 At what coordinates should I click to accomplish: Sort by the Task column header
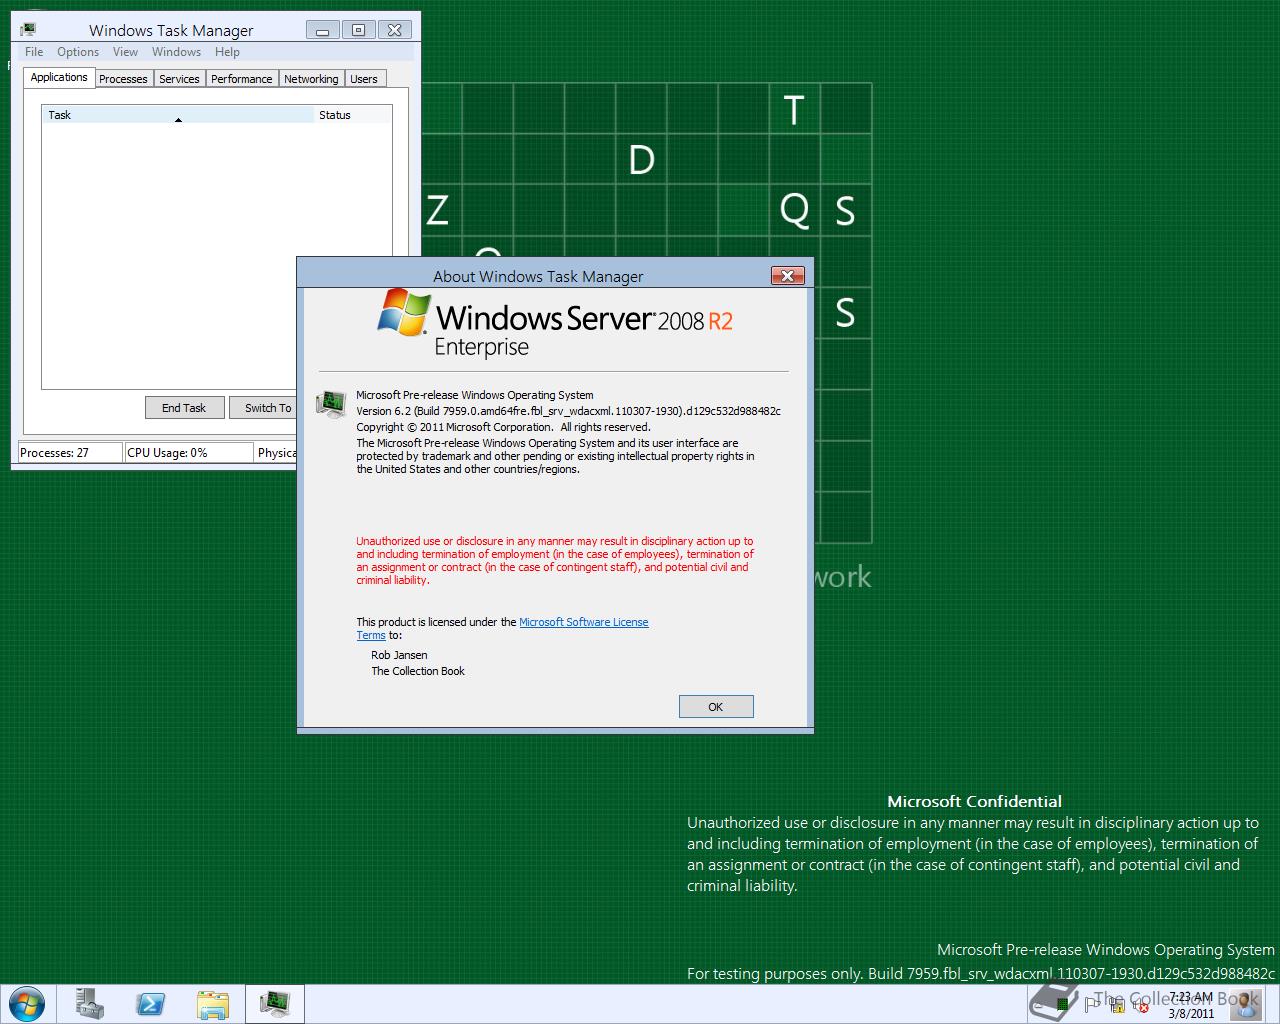pyautogui.click(x=178, y=115)
